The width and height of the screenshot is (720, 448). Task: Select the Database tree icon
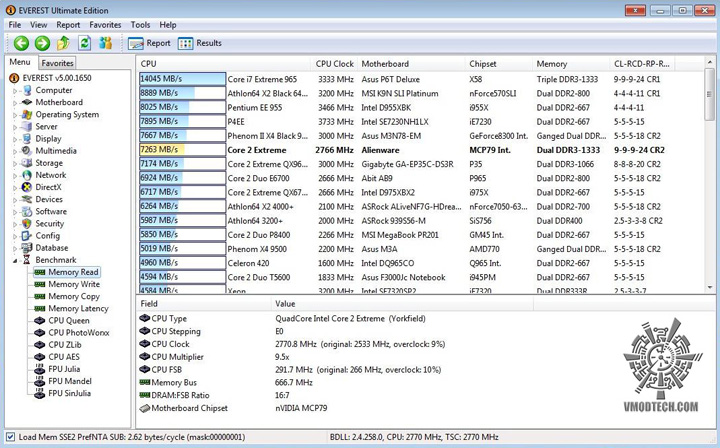tap(27, 248)
